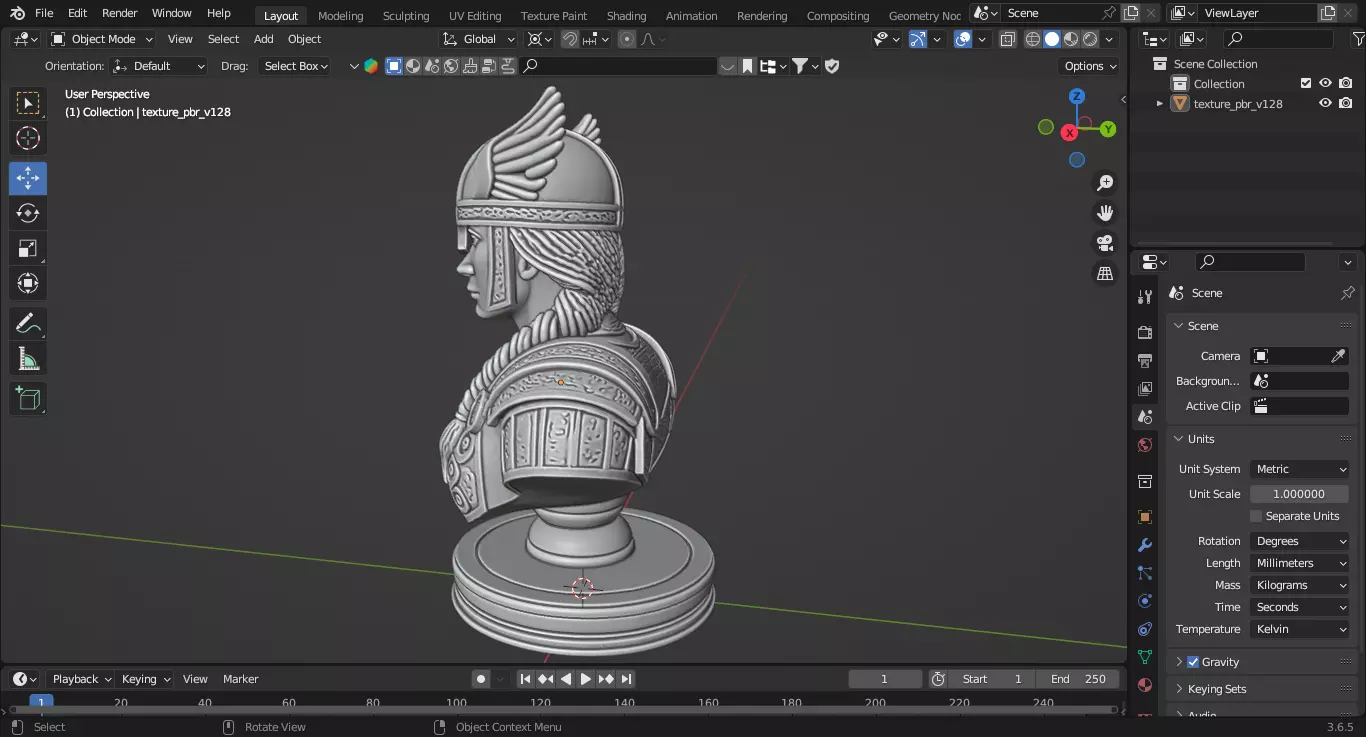The image size is (1366, 737).
Task: Toggle Collection viewport visibility eye
Action: pos(1325,83)
